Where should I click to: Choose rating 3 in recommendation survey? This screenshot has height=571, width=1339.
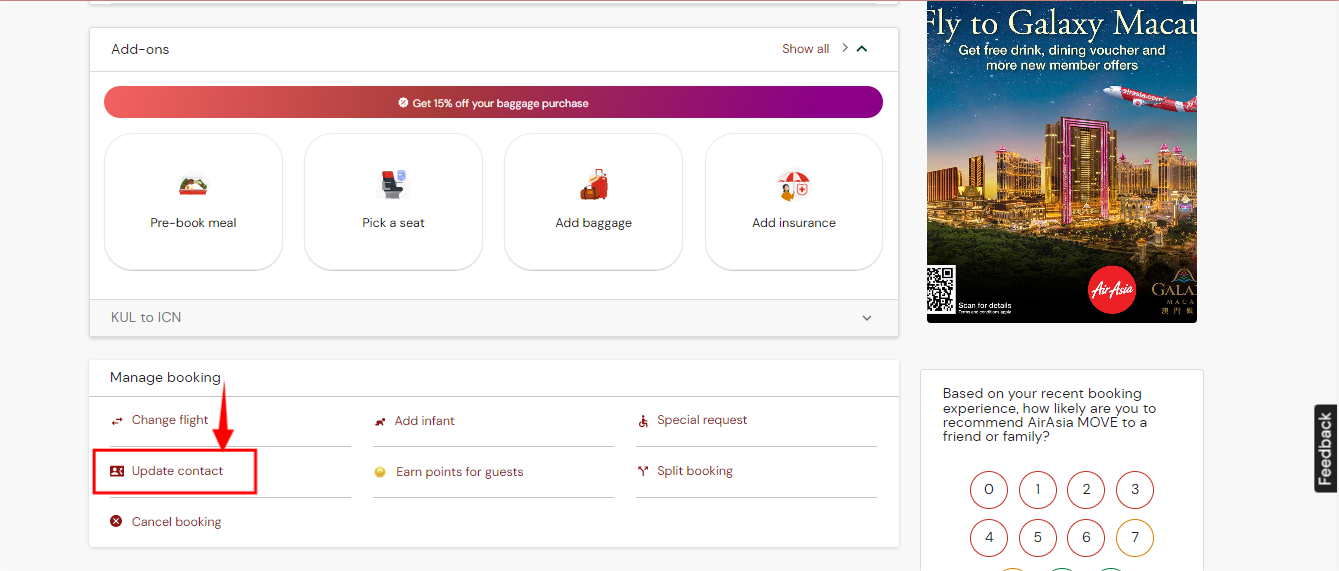point(1135,490)
